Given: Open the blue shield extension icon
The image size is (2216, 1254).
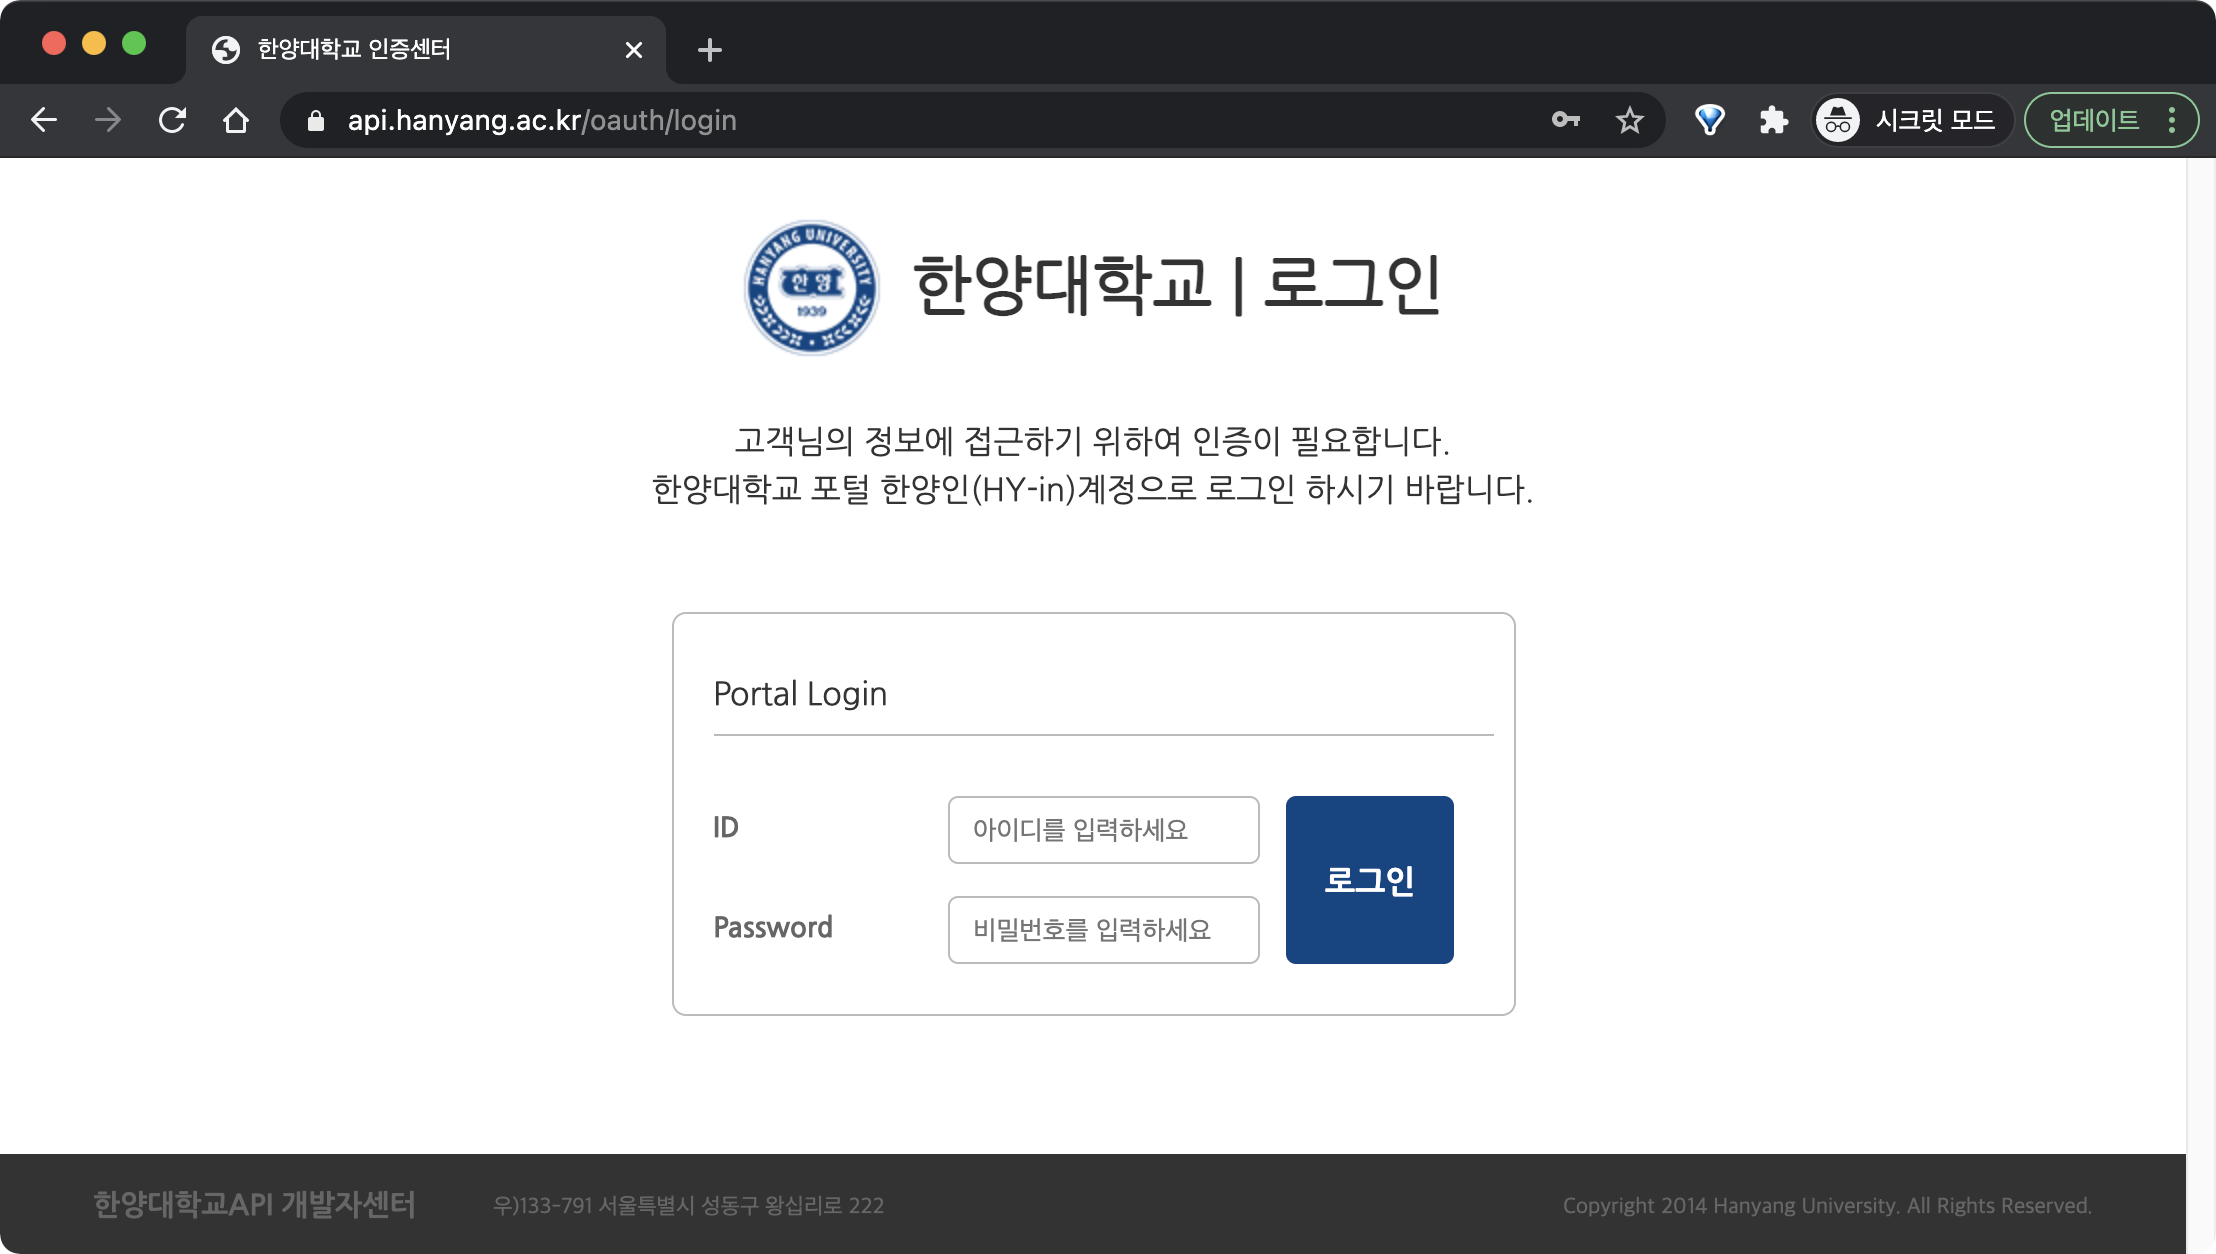Looking at the screenshot, I should (x=1710, y=120).
